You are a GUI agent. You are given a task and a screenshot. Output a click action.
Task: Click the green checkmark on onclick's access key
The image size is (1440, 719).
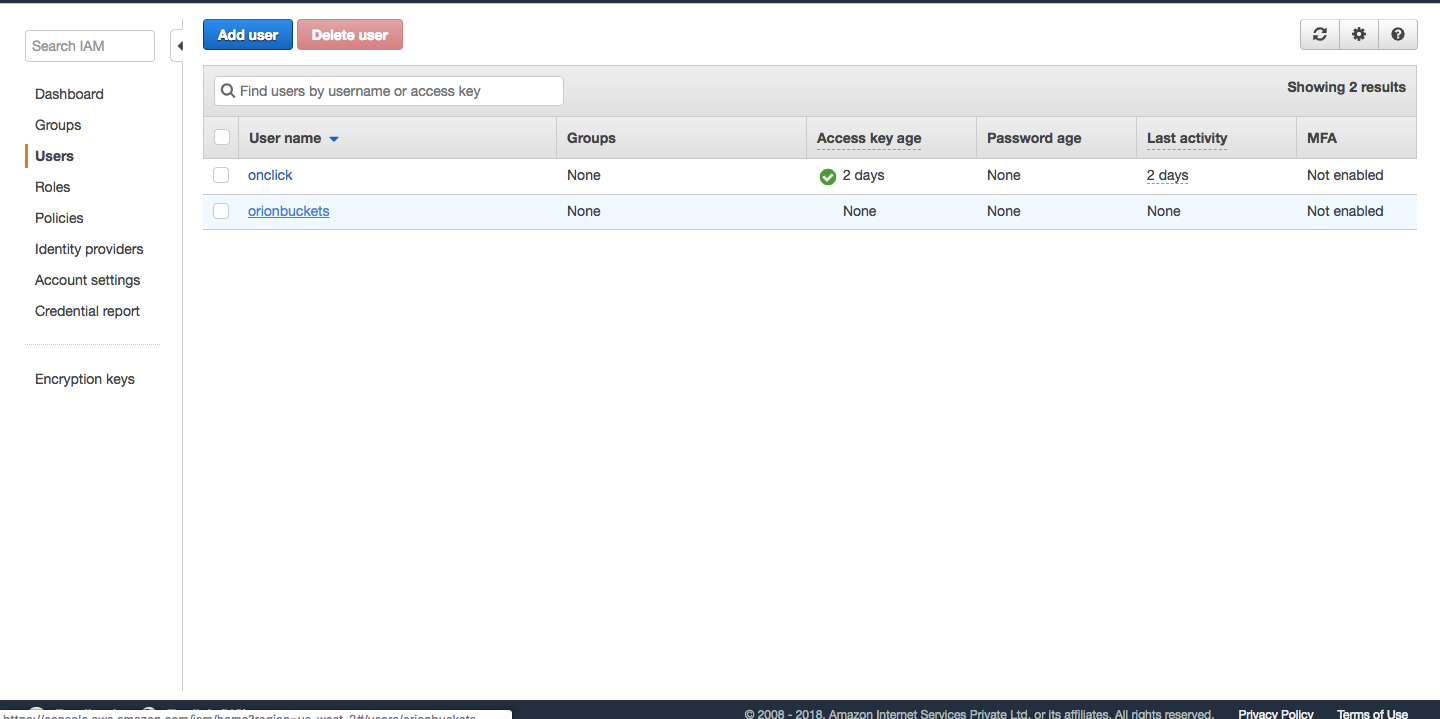pyautogui.click(x=827, y=176)
